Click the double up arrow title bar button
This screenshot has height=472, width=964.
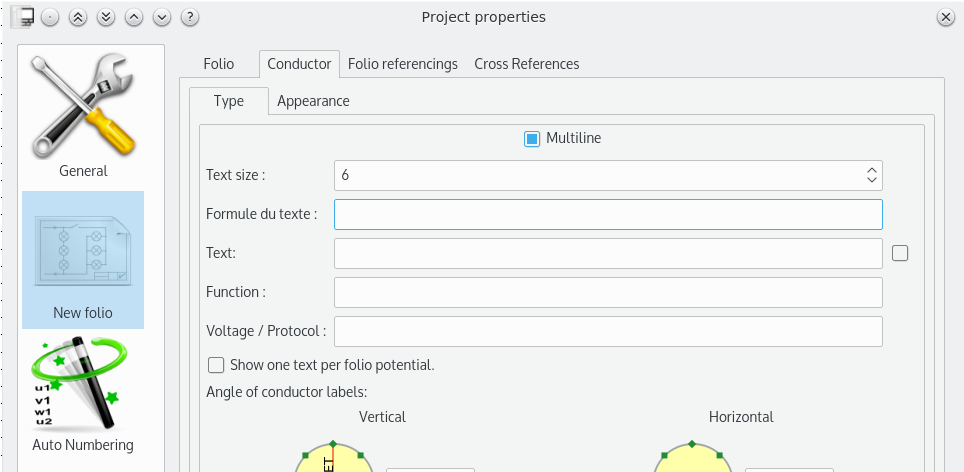[x=78, y=17]
